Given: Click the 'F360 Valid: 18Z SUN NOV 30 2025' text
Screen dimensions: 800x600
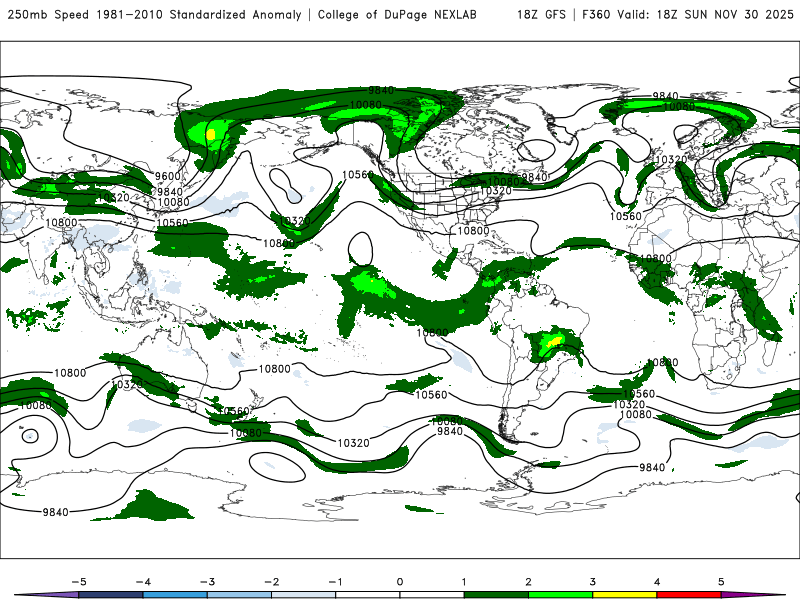Looking at the screenshot, I should 688,15.
